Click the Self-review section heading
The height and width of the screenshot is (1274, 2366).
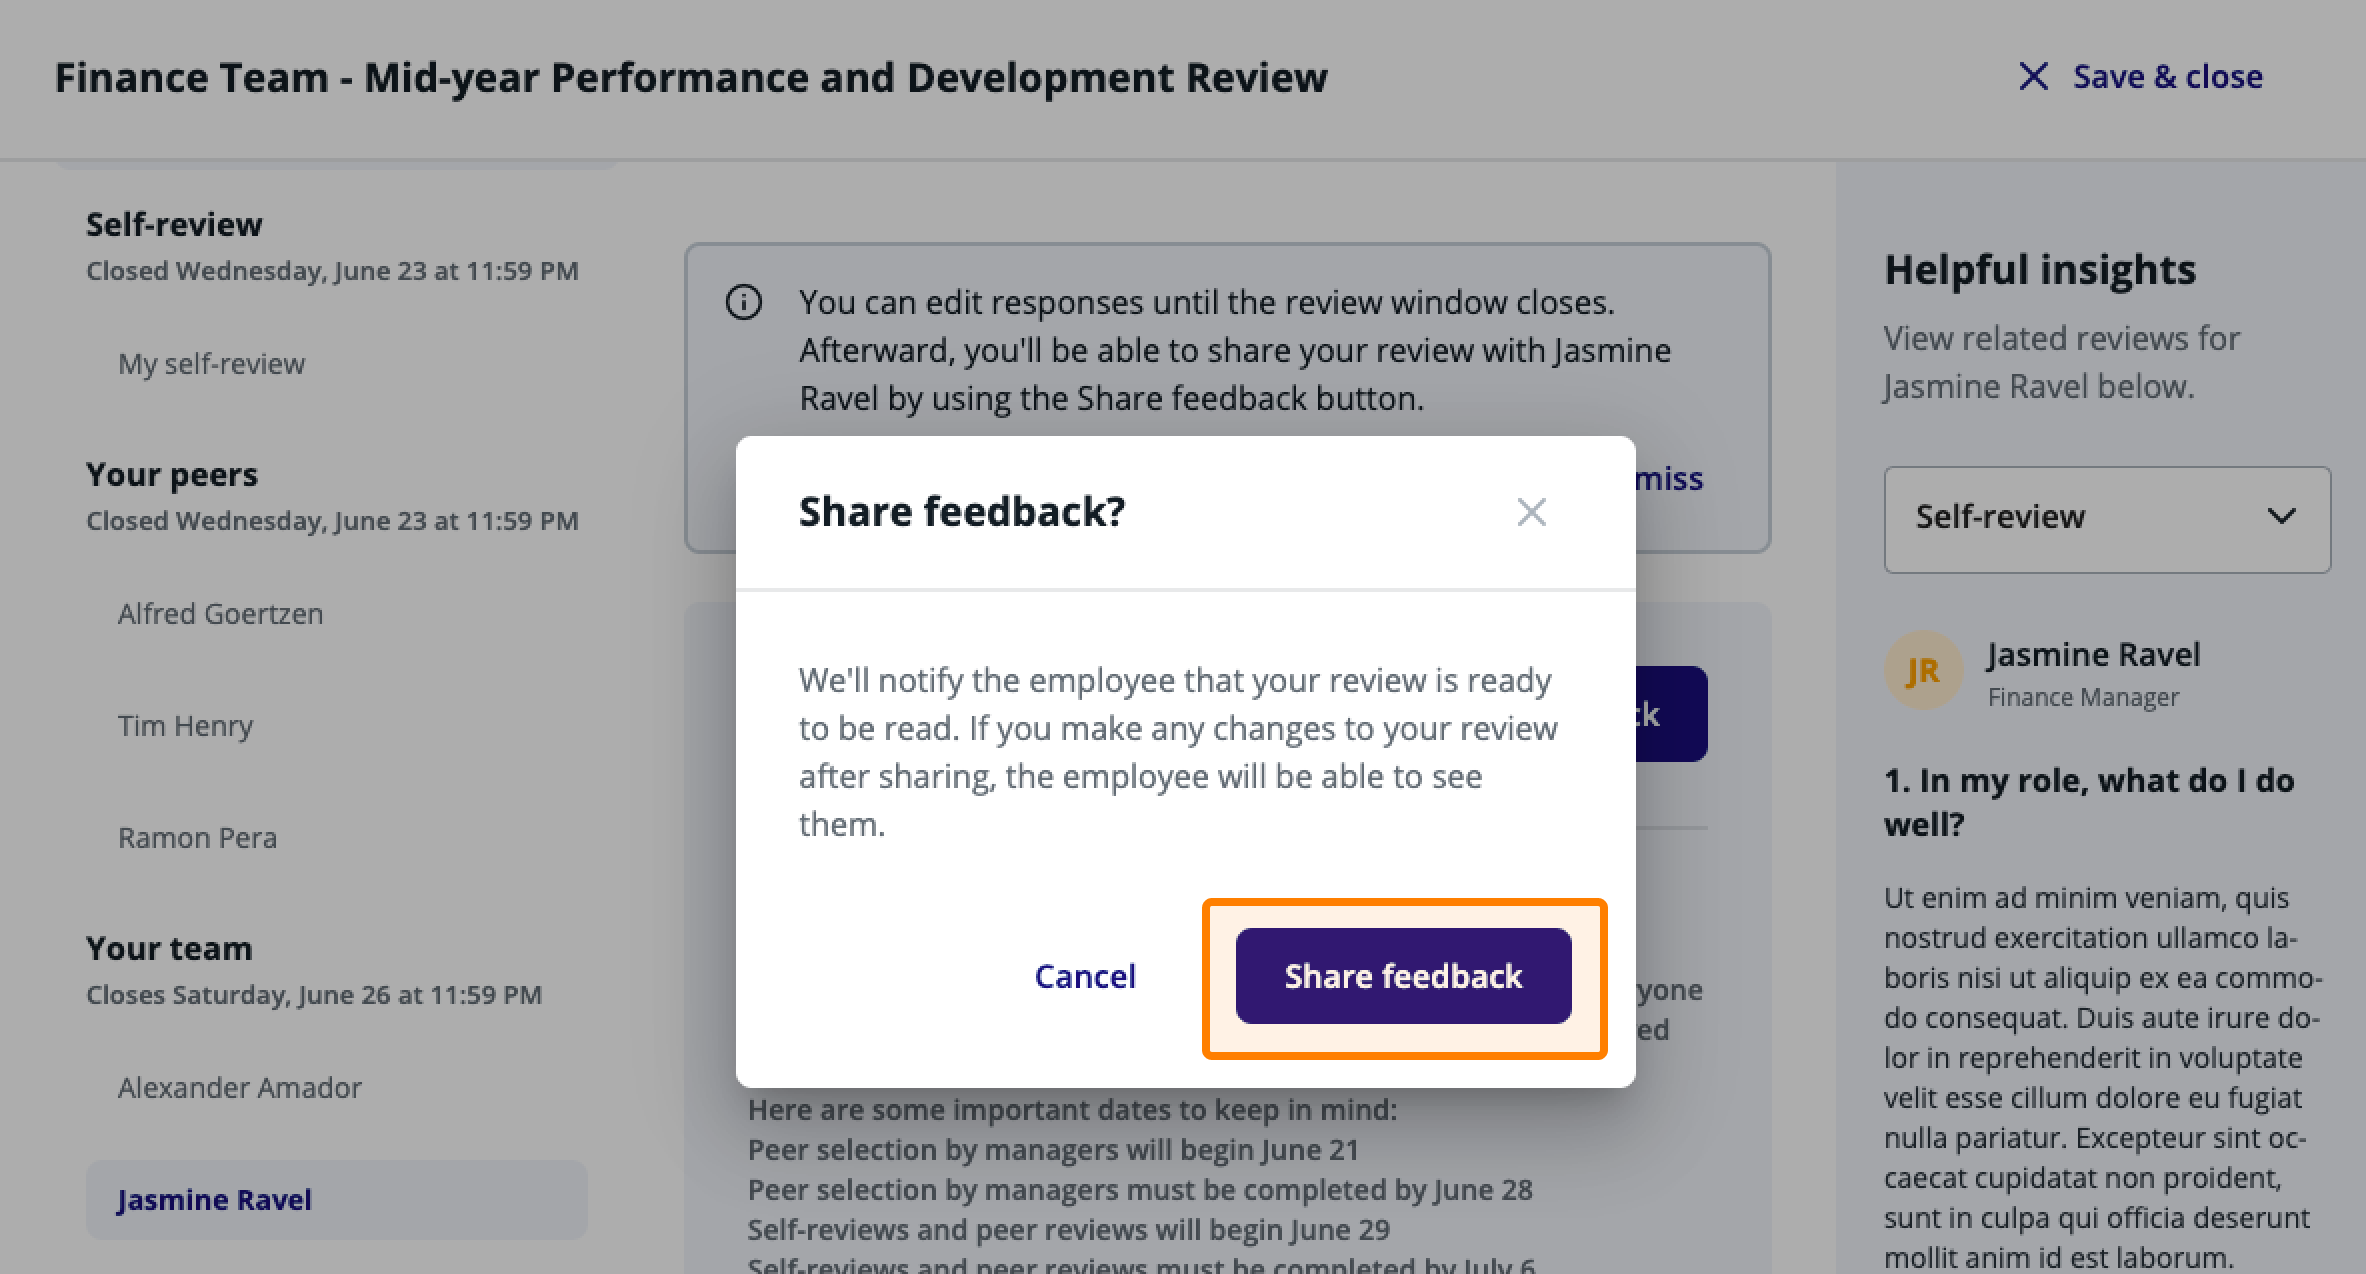coord(174,224)
